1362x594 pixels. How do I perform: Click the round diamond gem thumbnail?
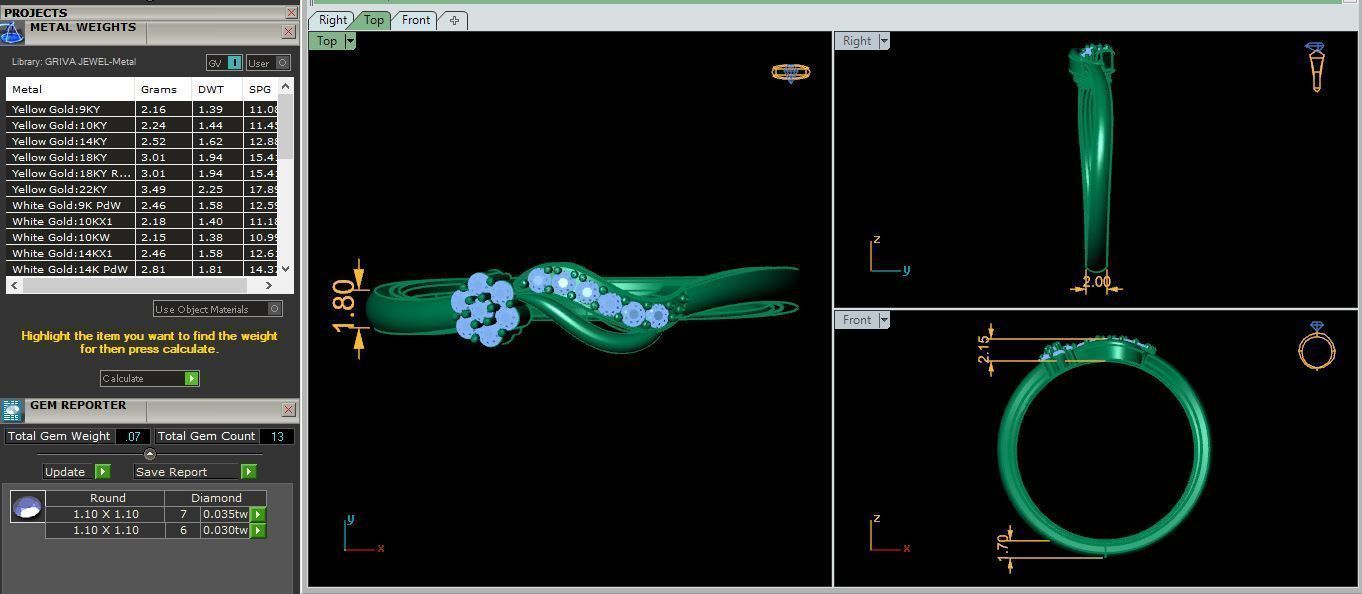point(27,507)
